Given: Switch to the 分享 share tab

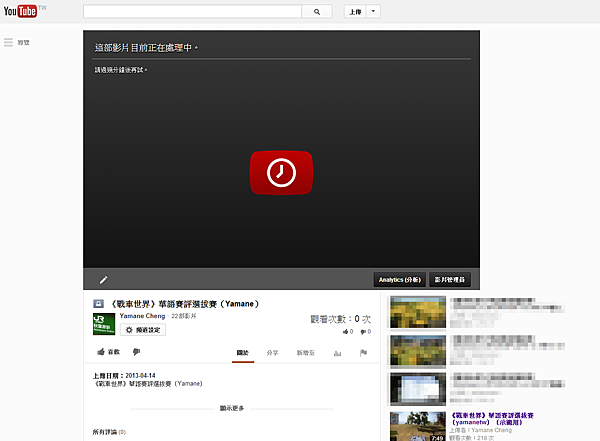Looking at the screenshot, I should [272, 353].
